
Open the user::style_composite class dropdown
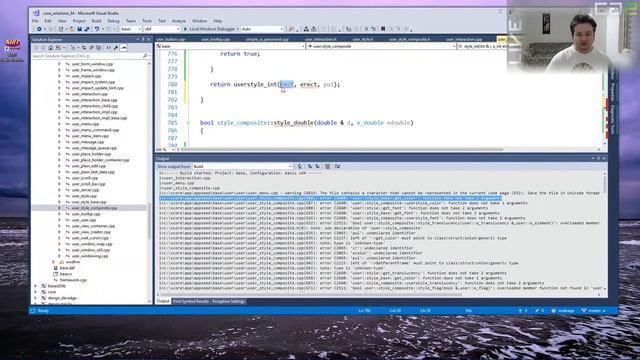pyautogui.click(x=381, y=47)
